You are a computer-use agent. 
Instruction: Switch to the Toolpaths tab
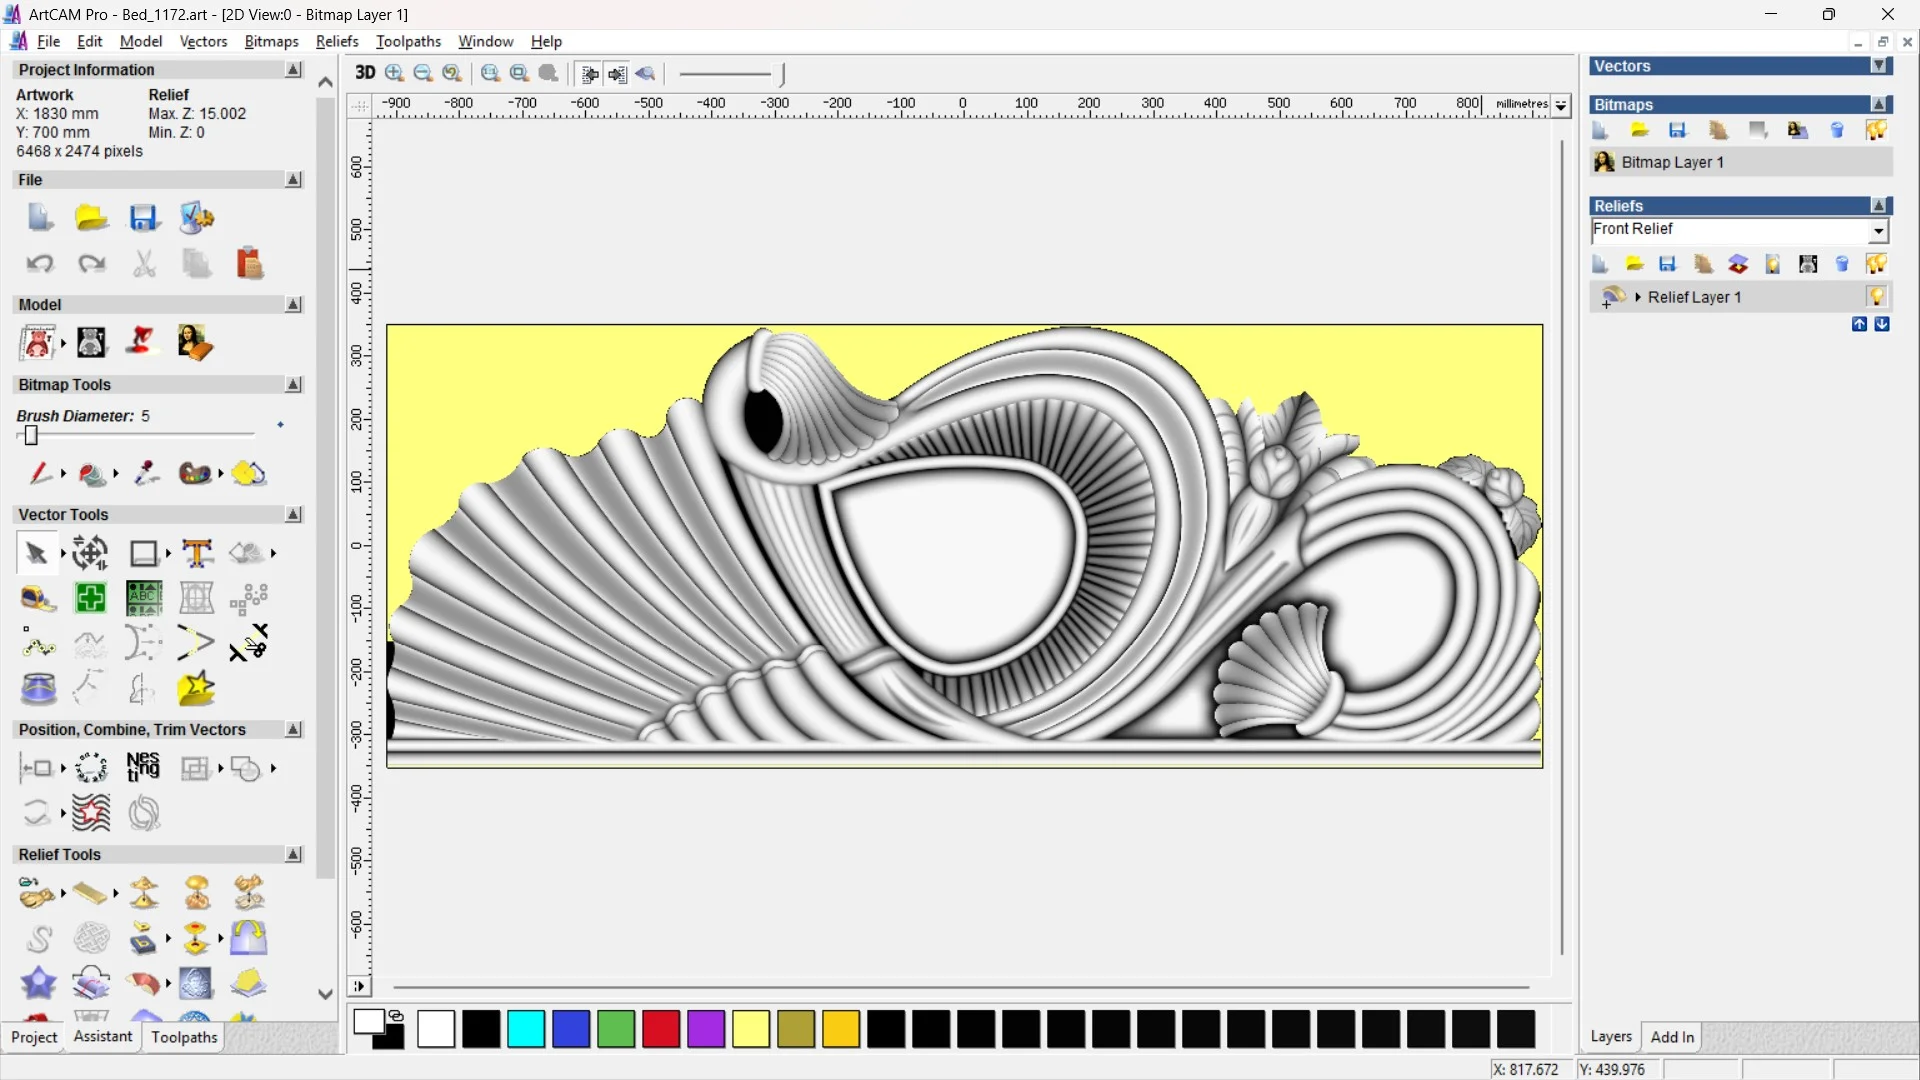(184, 1037)
